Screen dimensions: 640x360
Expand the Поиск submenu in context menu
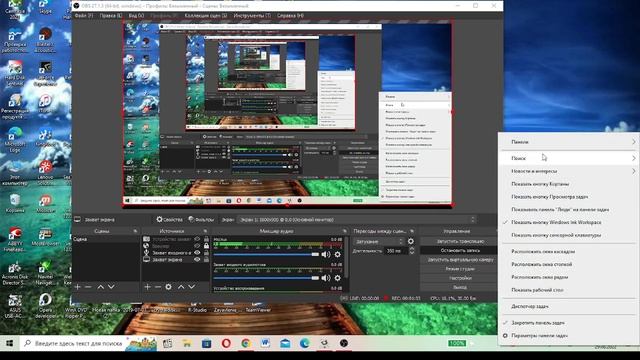pyautogui.click(x=568, y=158)
